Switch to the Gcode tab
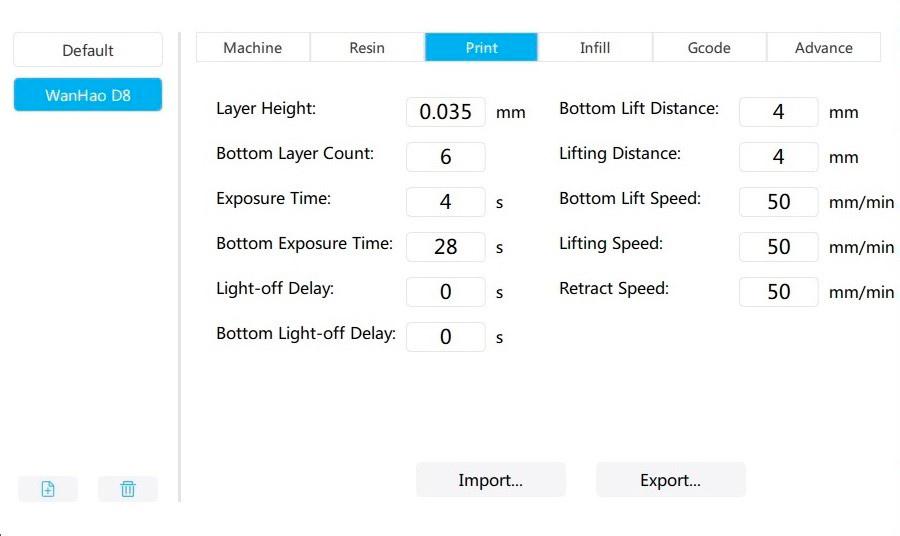Screen dimensions: 900x536 coord(709,48)
